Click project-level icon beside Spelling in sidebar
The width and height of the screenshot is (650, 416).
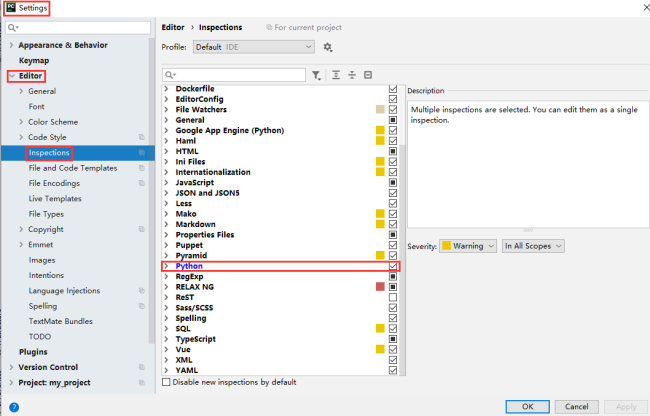142,306
